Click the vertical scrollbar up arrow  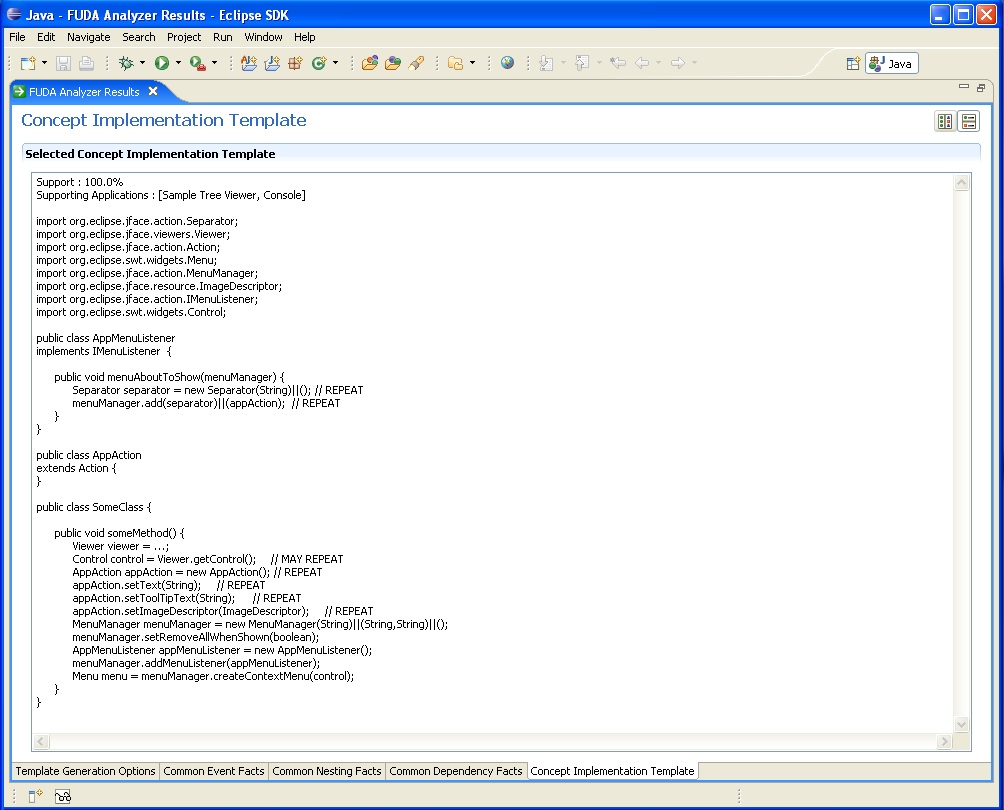pyautogui.click(x=961, y=182)
